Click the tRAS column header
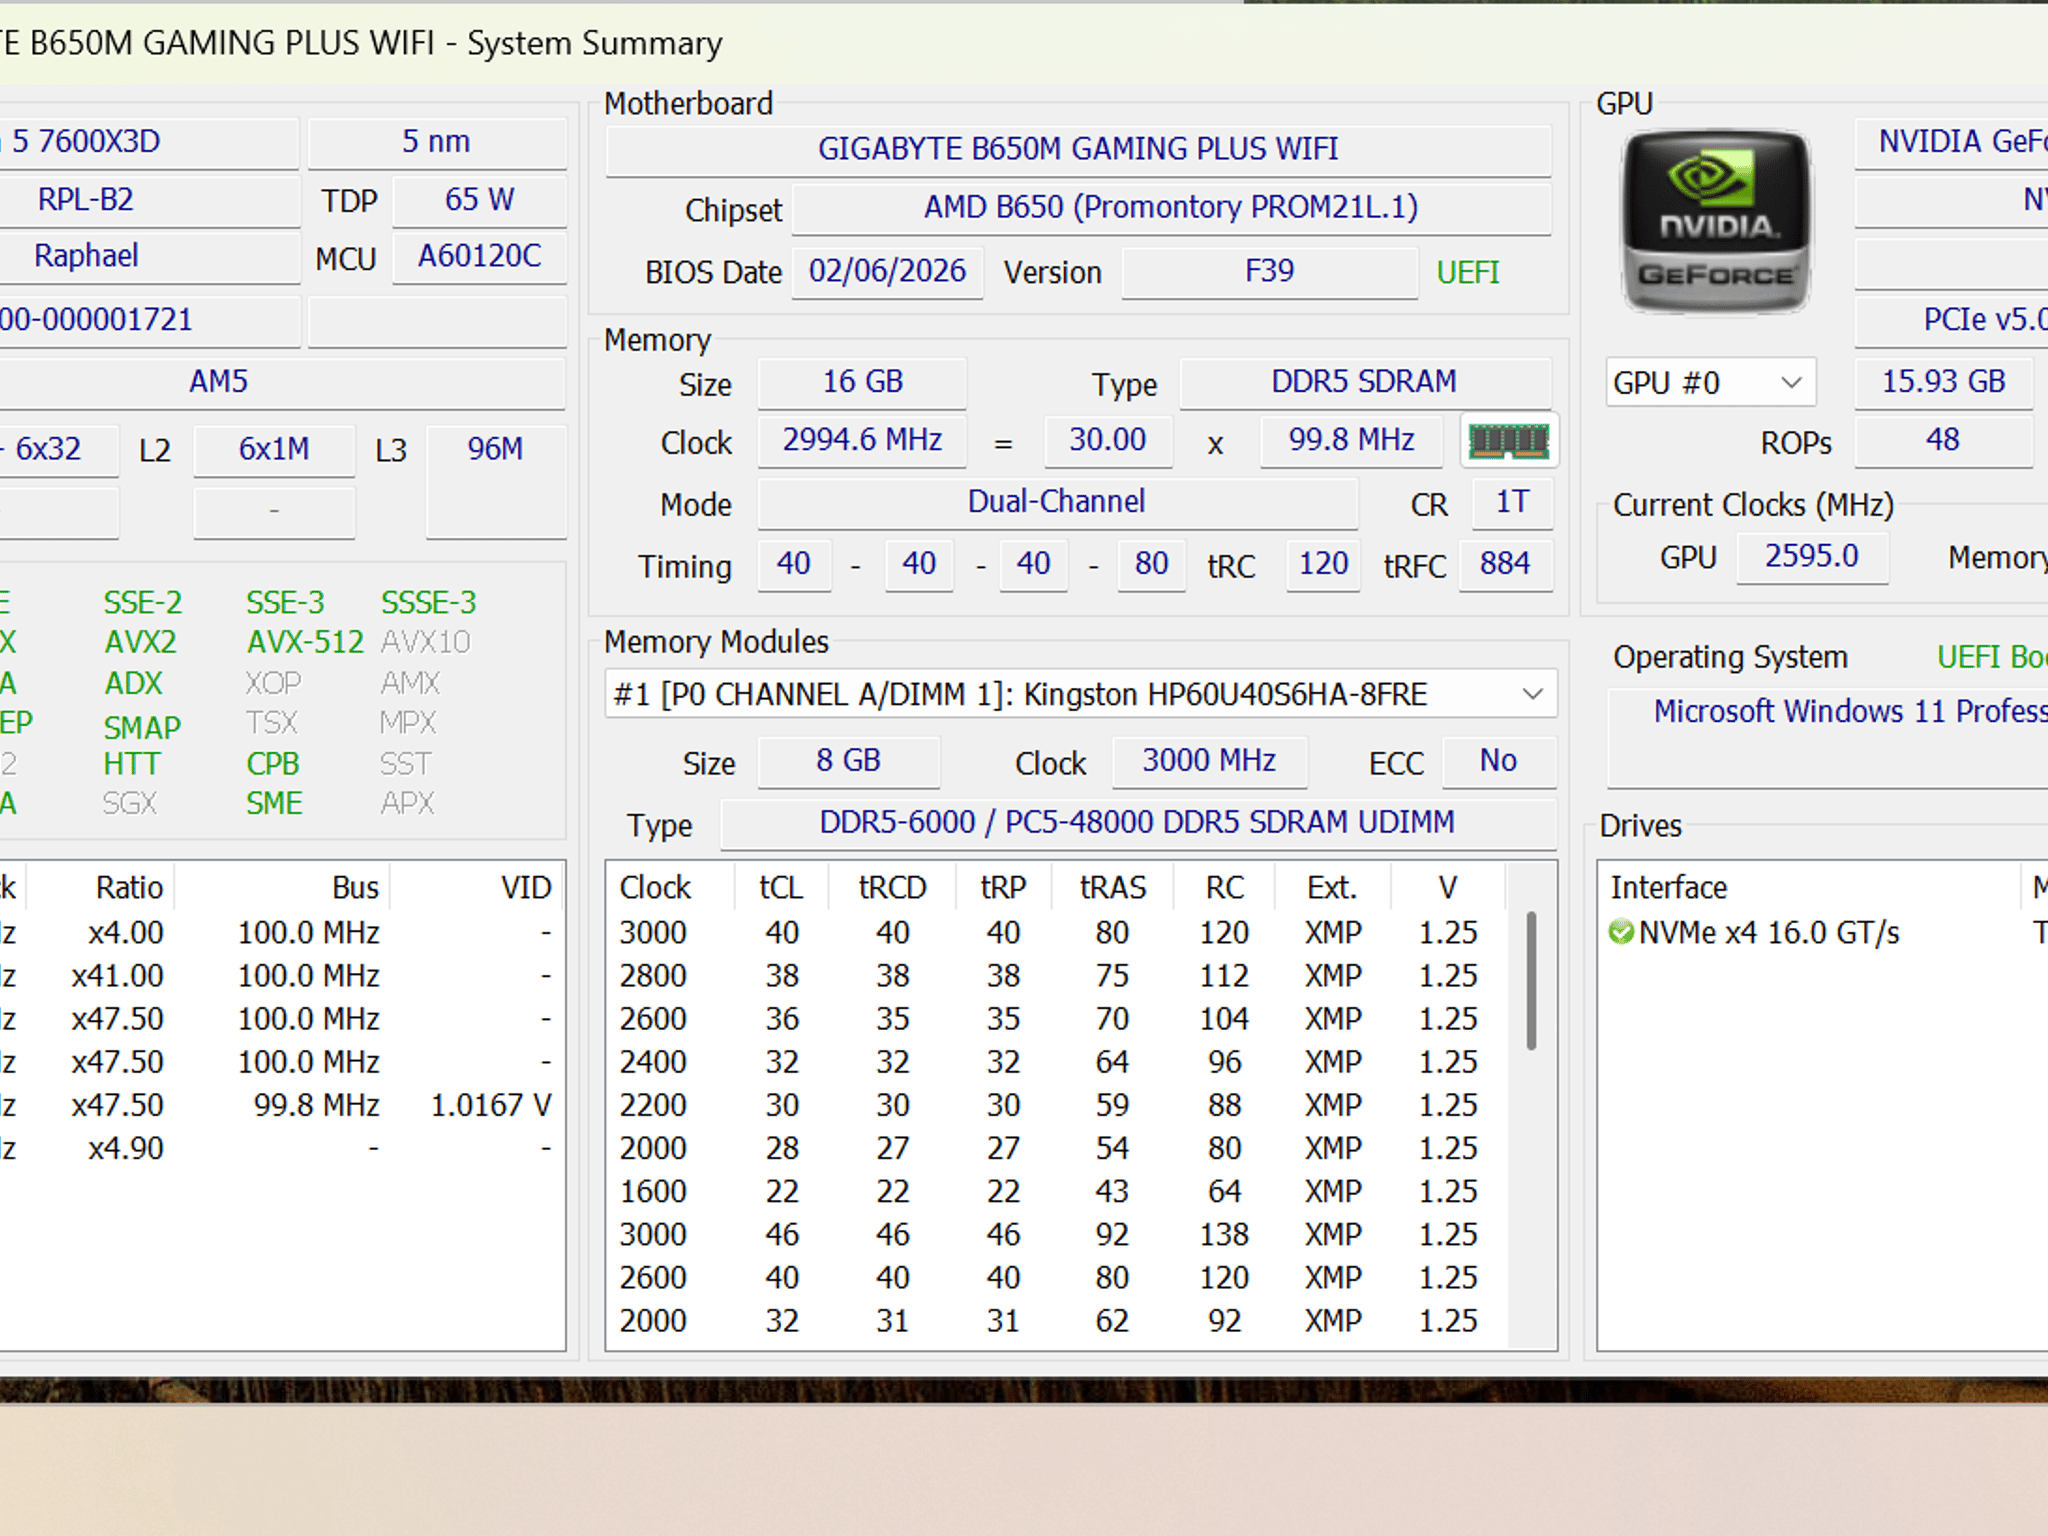 pos(1112,887)
